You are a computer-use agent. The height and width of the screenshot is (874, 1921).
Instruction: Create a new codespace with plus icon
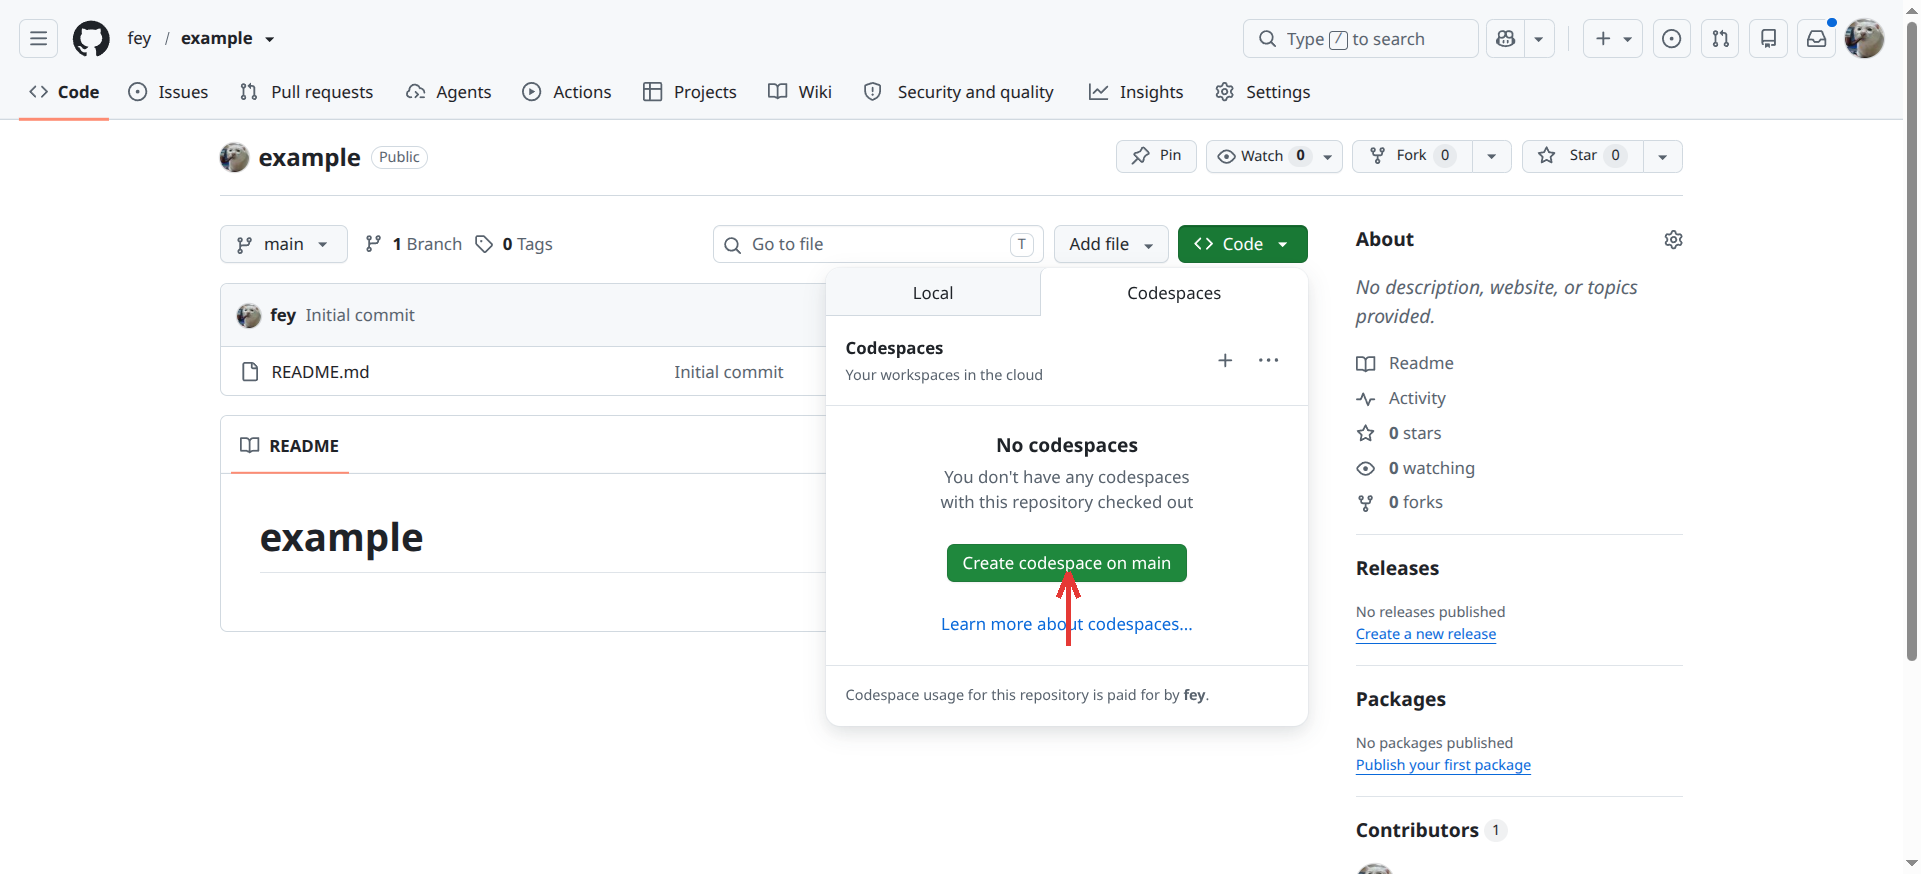[1225, 360]
